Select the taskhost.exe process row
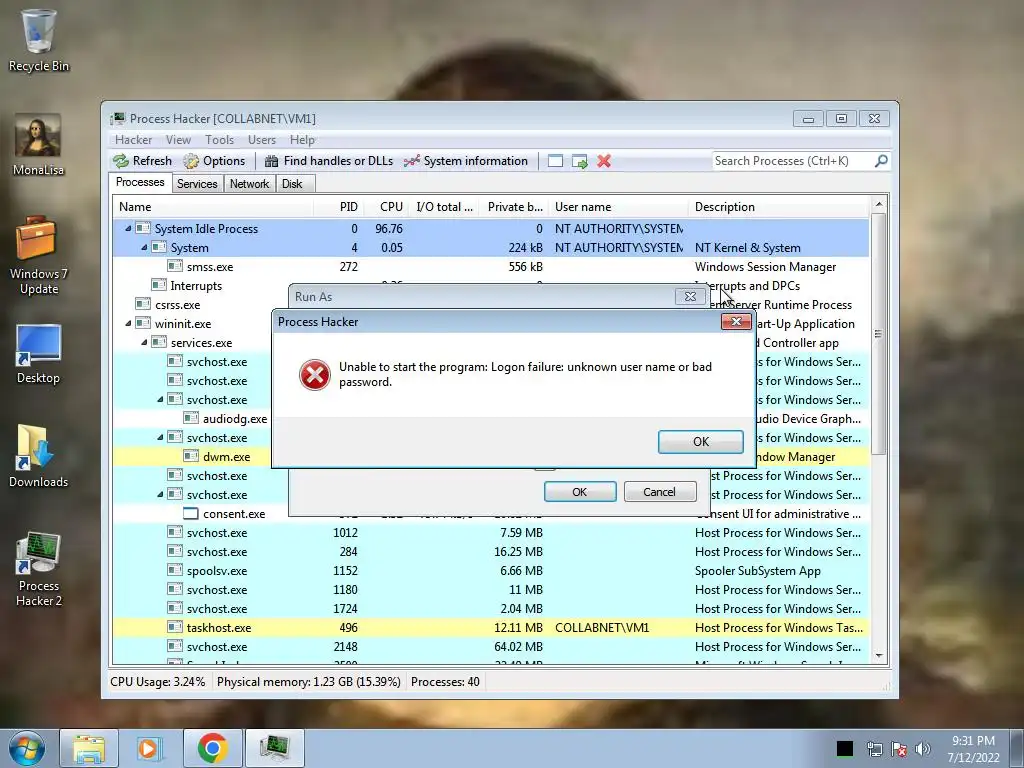Screen dimensions: 1024x768 490,628
